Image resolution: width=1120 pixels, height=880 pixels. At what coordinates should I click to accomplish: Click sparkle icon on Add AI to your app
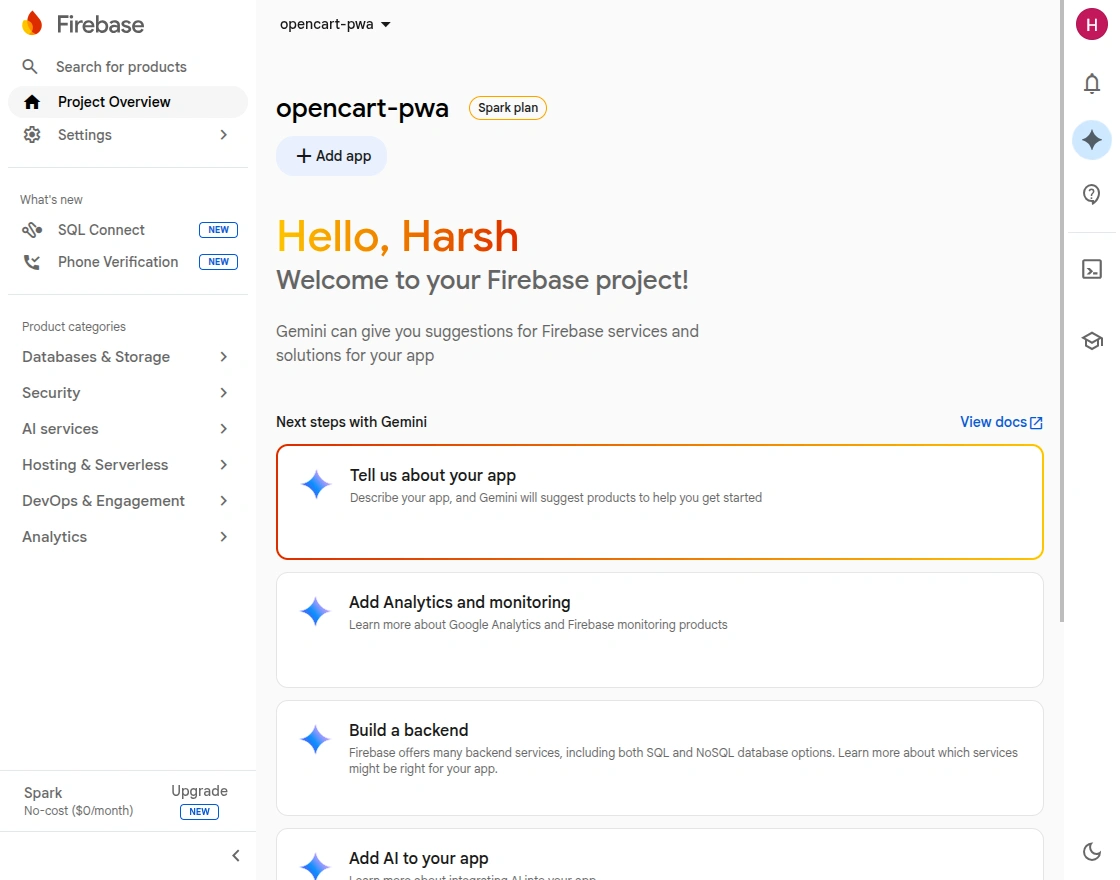coord(315,866)
